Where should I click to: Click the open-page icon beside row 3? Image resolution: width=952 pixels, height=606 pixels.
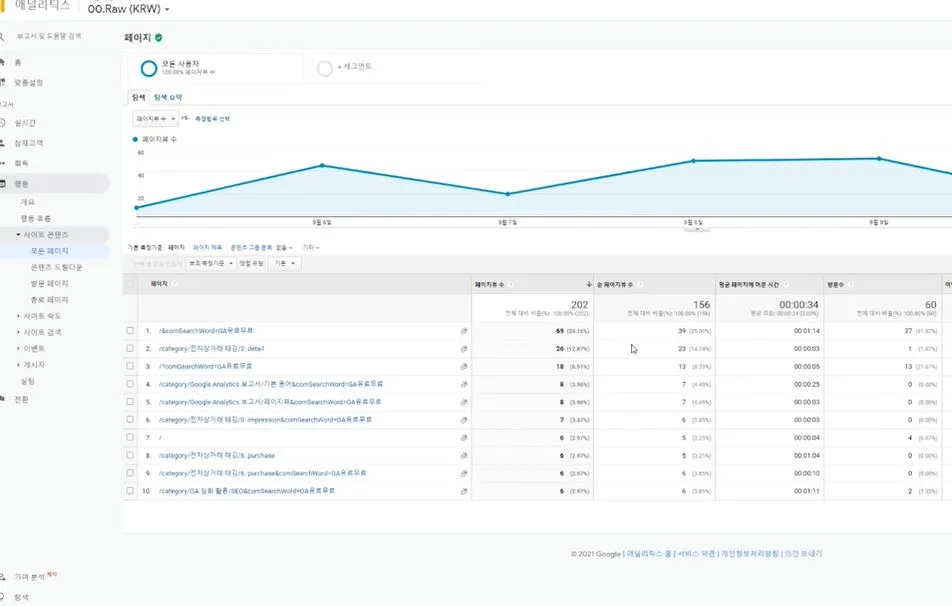coord(464,366)
